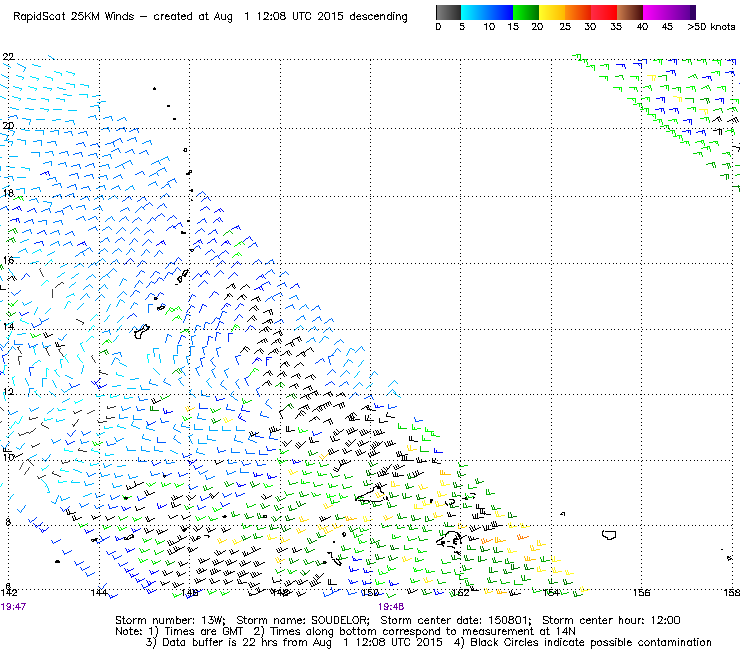Click the latitude axis label '14'
The image size is (740, 650).
coord(8,326)
